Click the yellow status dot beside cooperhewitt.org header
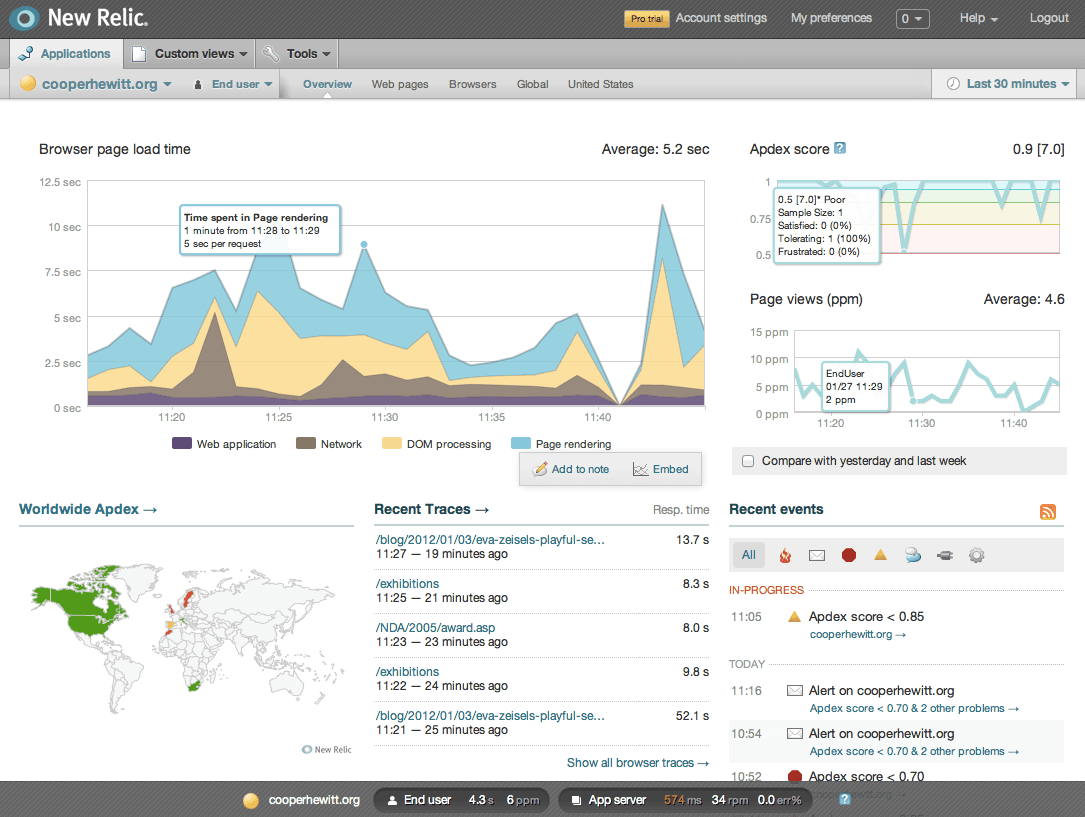Viewport: 1085px width, 817px height. click(x=28, y=84)
